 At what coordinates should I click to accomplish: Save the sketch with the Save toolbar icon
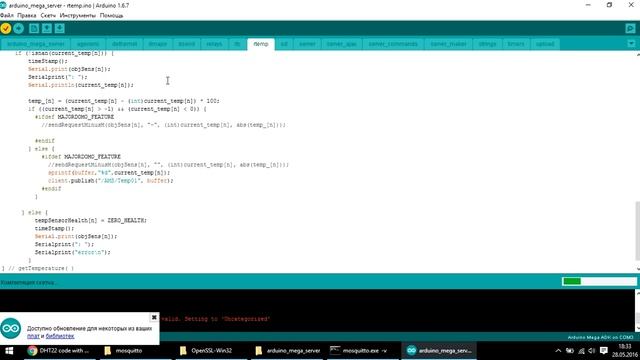coord(60,28)
